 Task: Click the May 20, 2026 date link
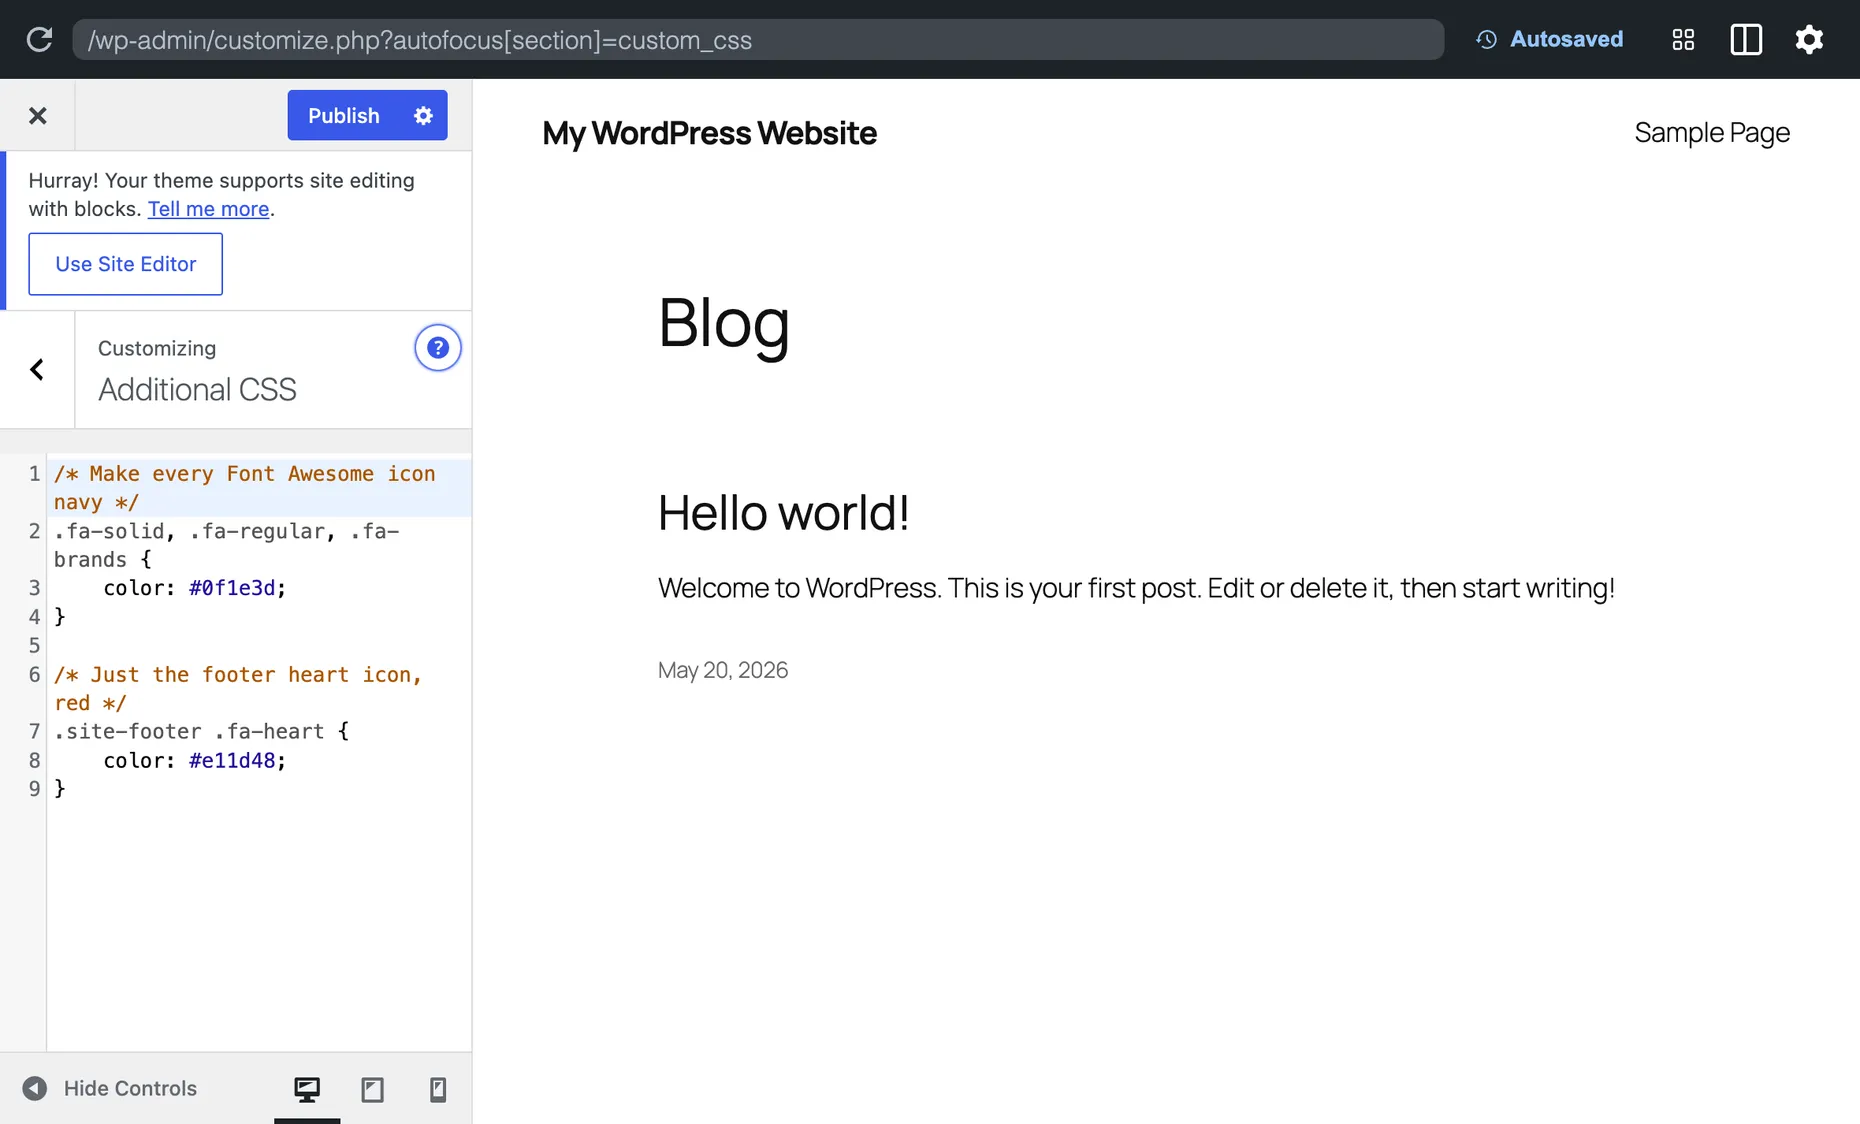[x=723, y=670]
